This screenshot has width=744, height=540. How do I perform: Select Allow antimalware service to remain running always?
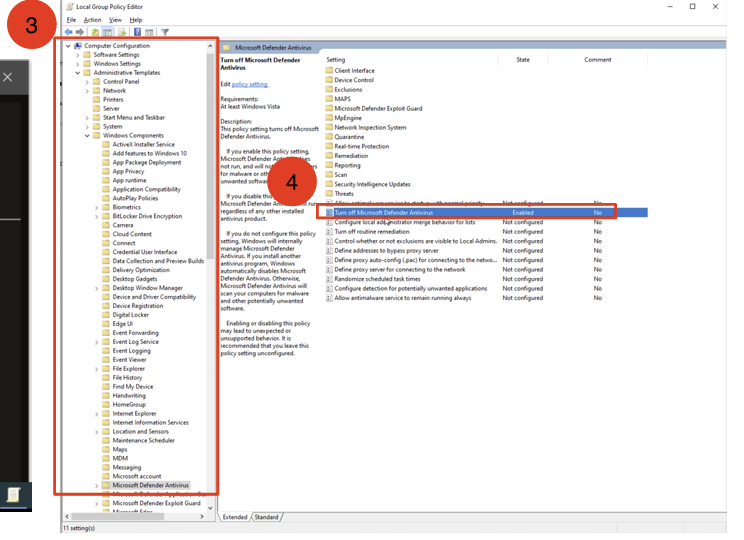click(x=403, y=298)
